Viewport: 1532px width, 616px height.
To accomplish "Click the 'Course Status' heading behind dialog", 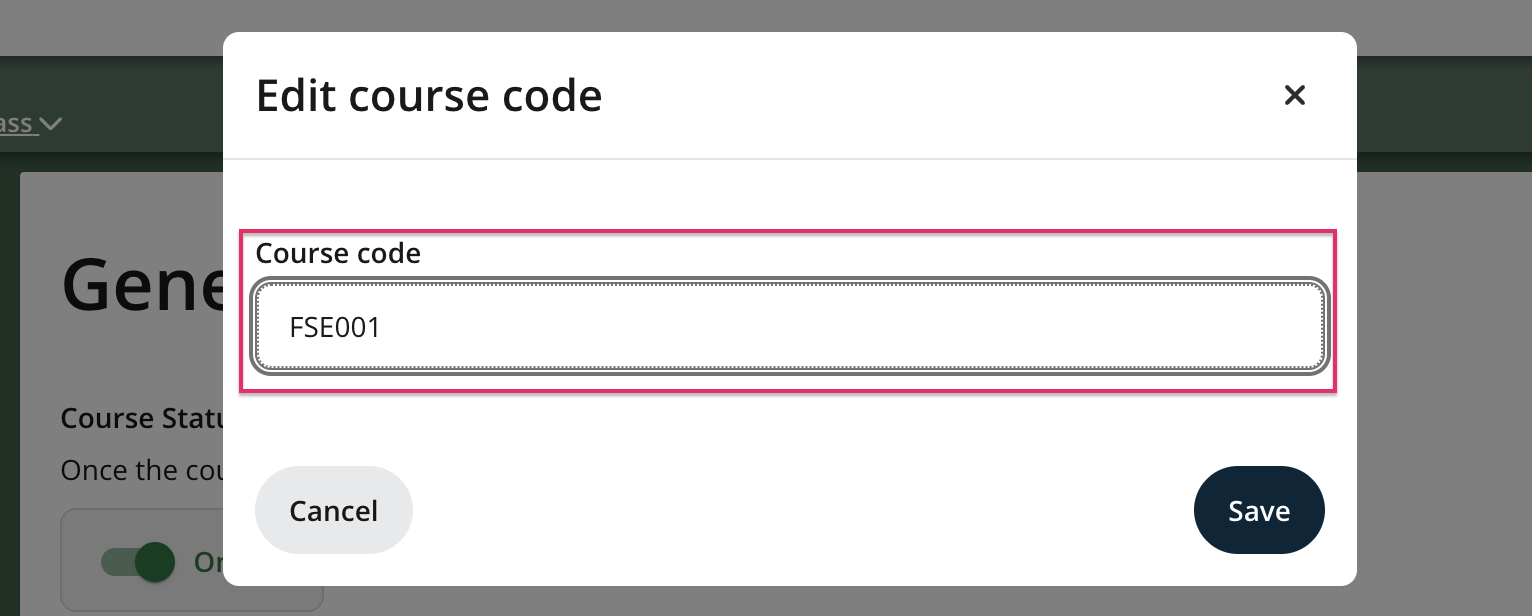I will point(141,418).
